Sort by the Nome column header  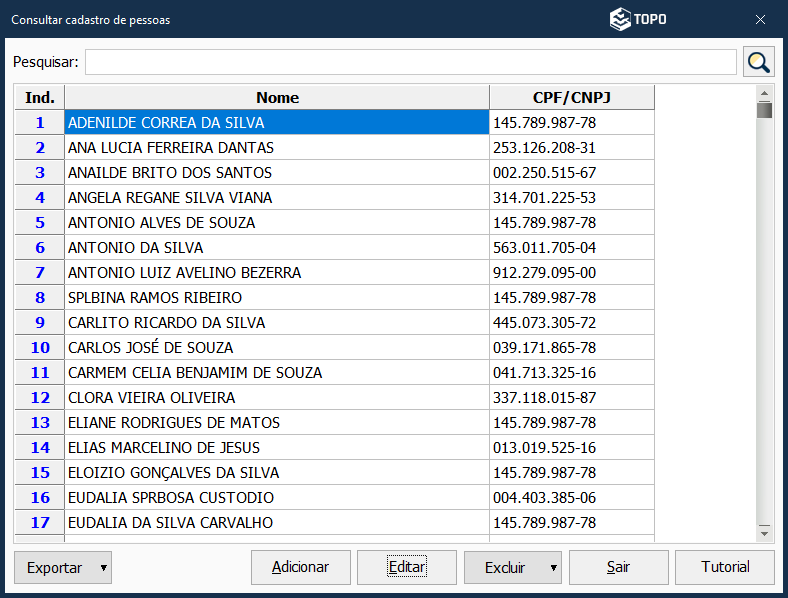[277, 97]
